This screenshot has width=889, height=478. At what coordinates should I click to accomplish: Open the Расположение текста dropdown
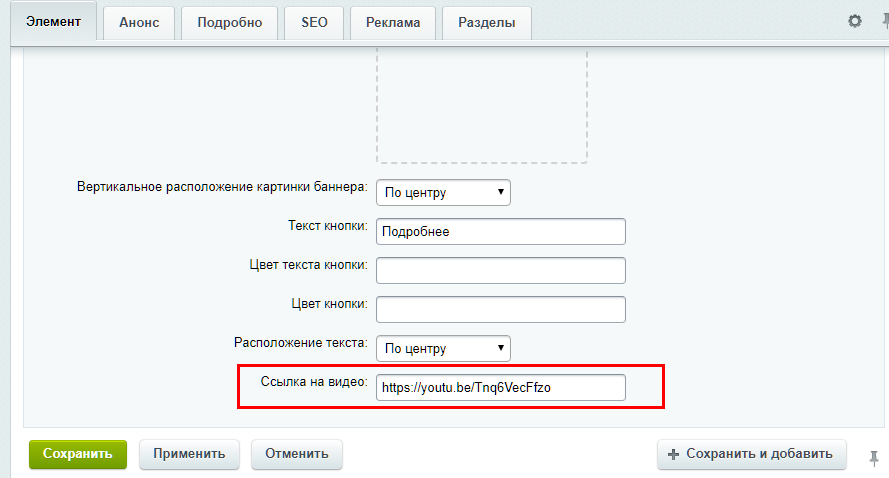(x=443, y=348)
